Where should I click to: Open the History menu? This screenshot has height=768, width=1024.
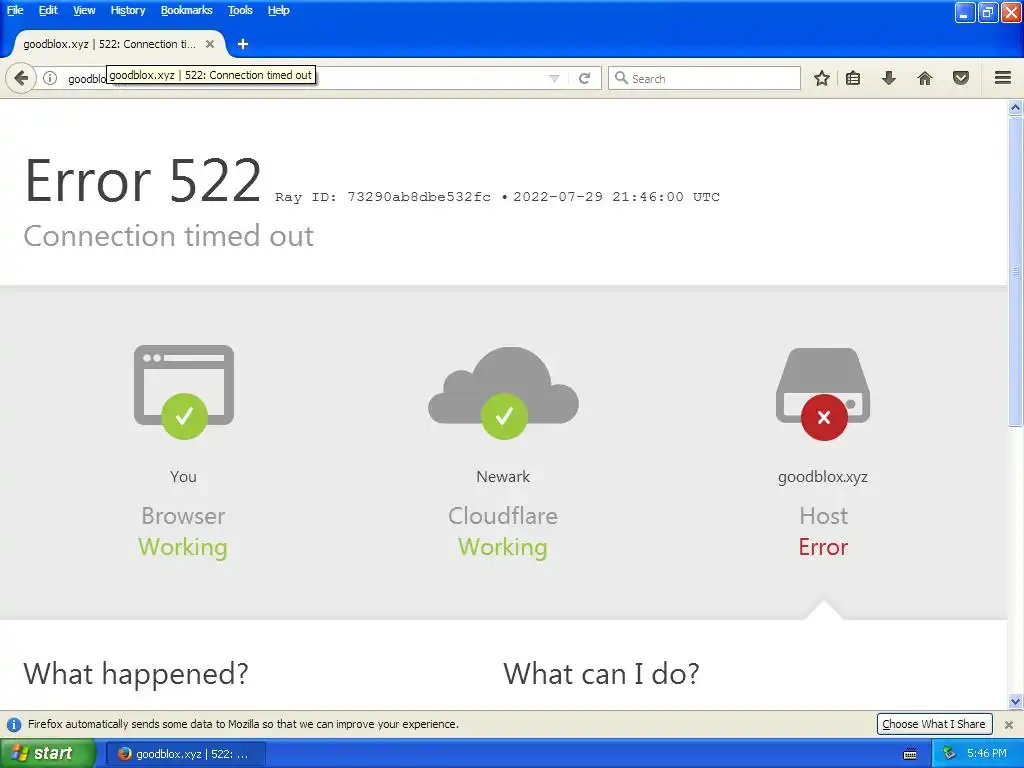(x=127, y=10)
